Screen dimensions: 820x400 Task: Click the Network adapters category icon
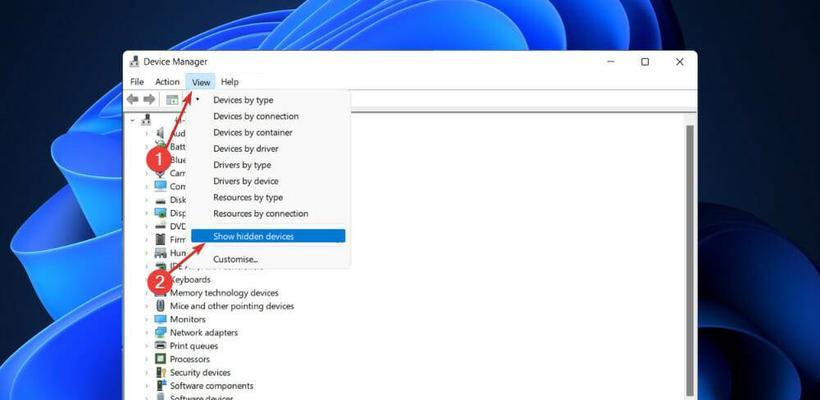tap(161, 333)
